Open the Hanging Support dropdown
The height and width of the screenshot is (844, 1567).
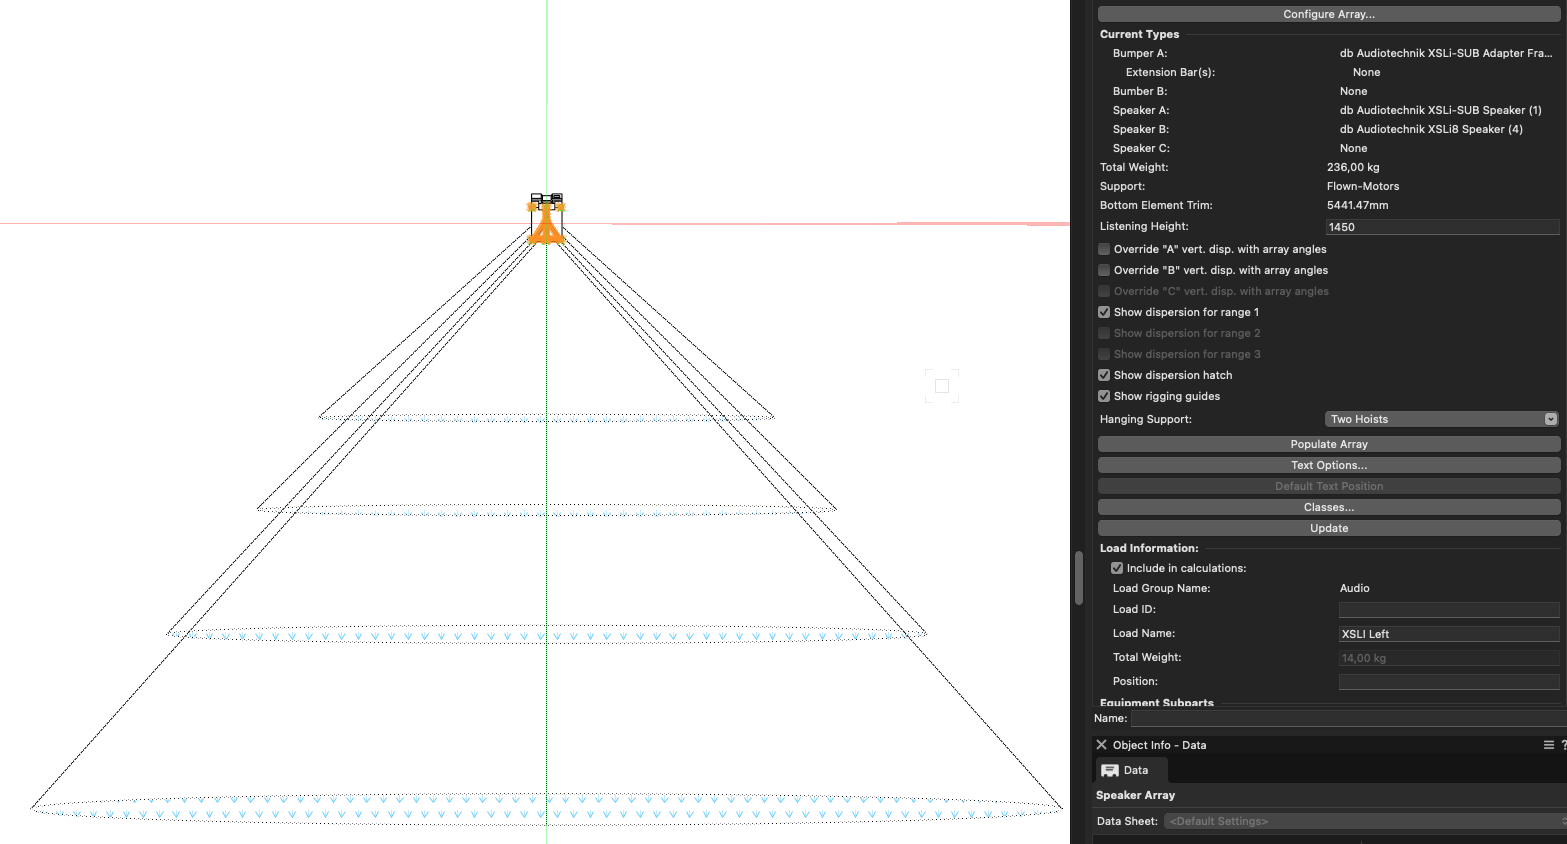(x=1441, y=419)
